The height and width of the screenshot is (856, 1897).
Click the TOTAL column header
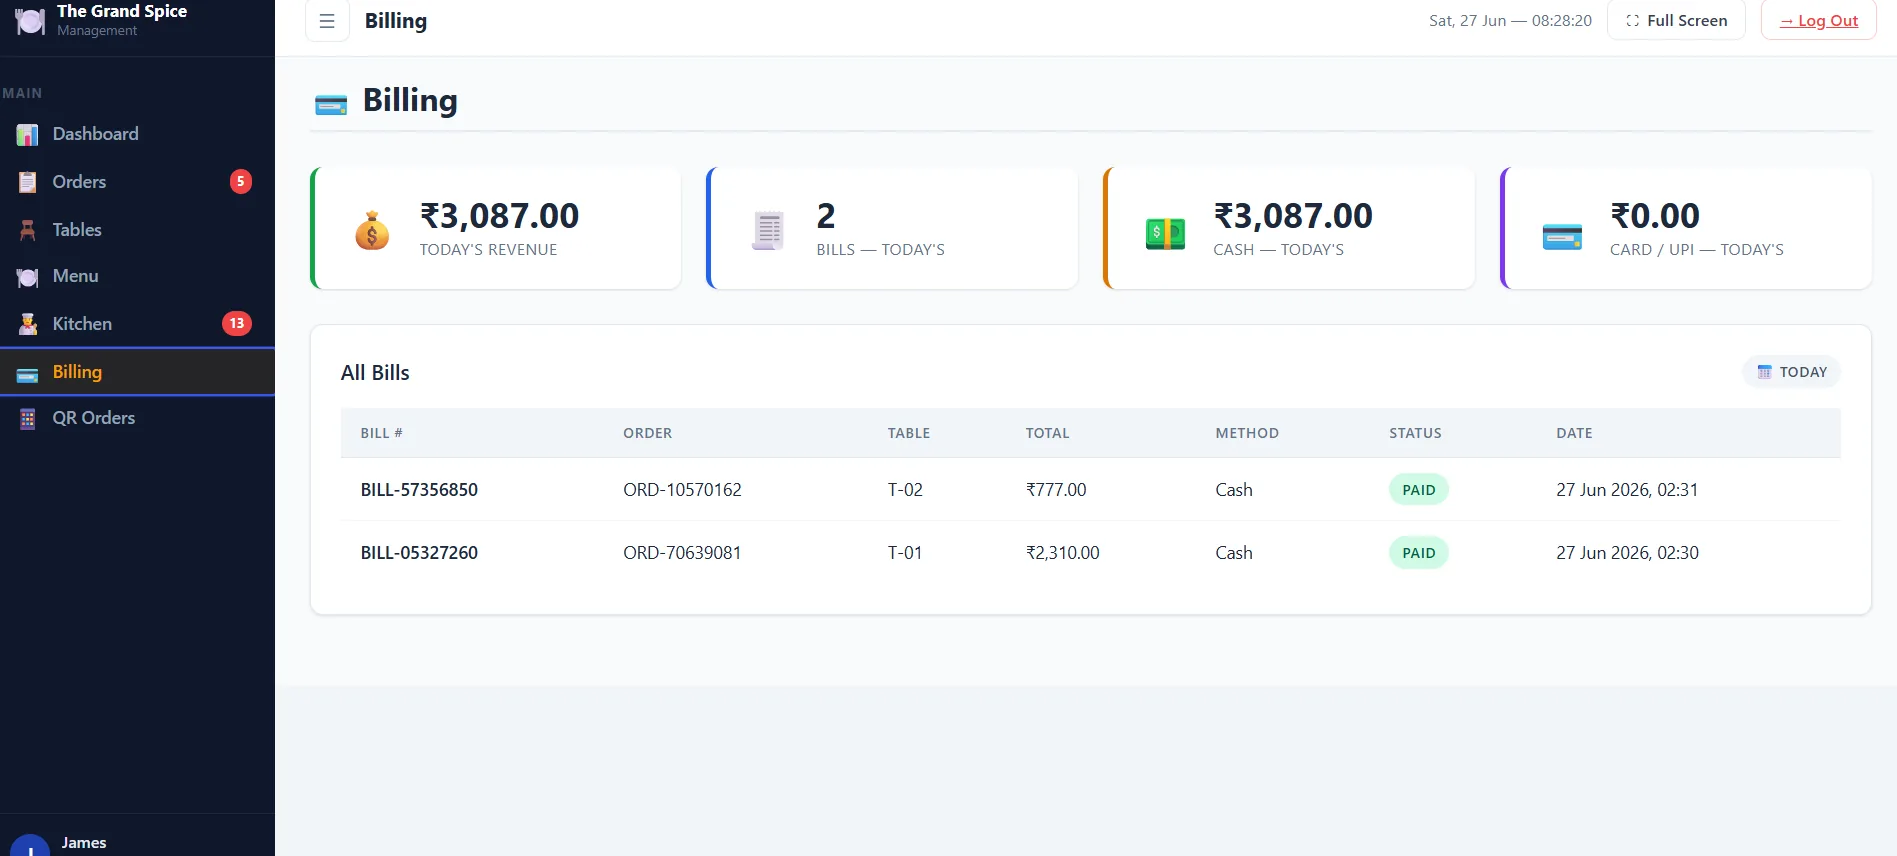1047,433
